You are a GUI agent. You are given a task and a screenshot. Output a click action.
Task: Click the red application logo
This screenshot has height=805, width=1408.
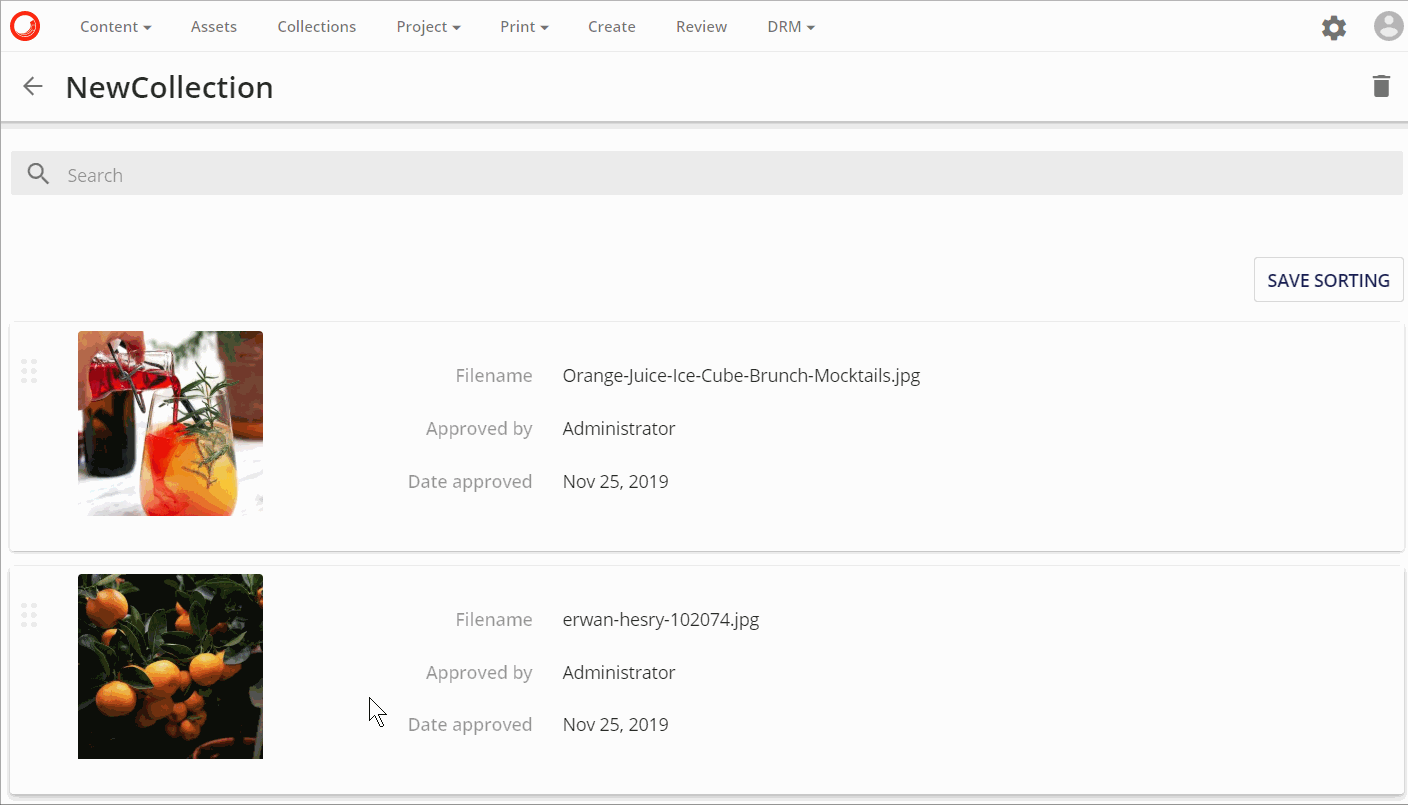24,26
